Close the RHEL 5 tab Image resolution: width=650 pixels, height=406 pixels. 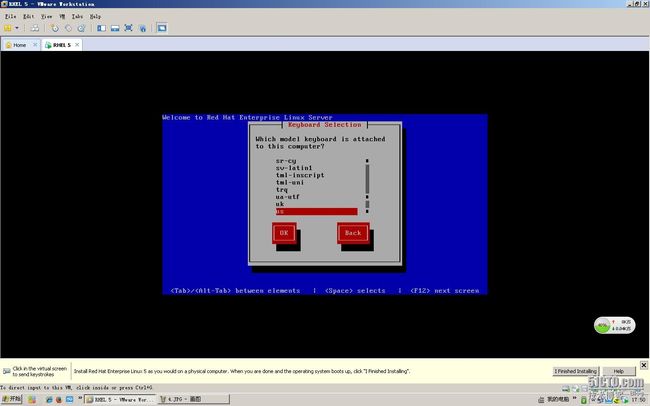click(x=77, y=44)
